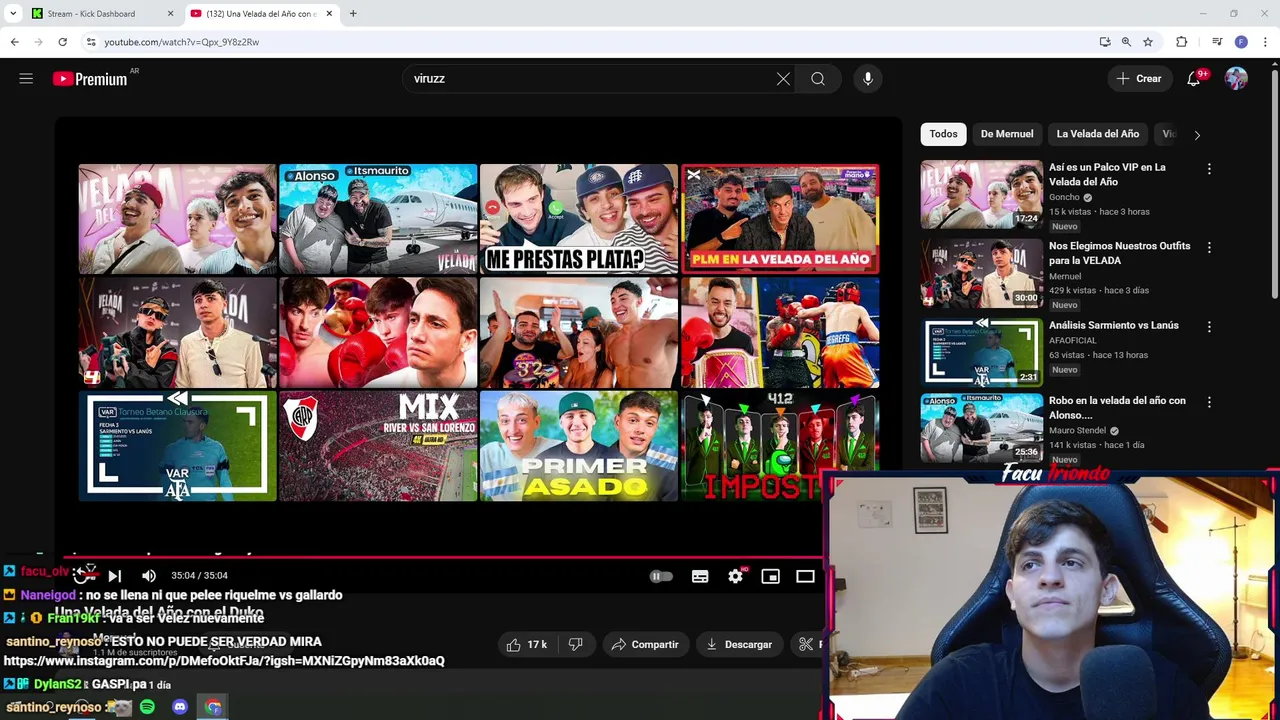Open the YouTube hamburger guide menu
The width and height of the screenshot is (1280, 720).
tap(26, 79)
